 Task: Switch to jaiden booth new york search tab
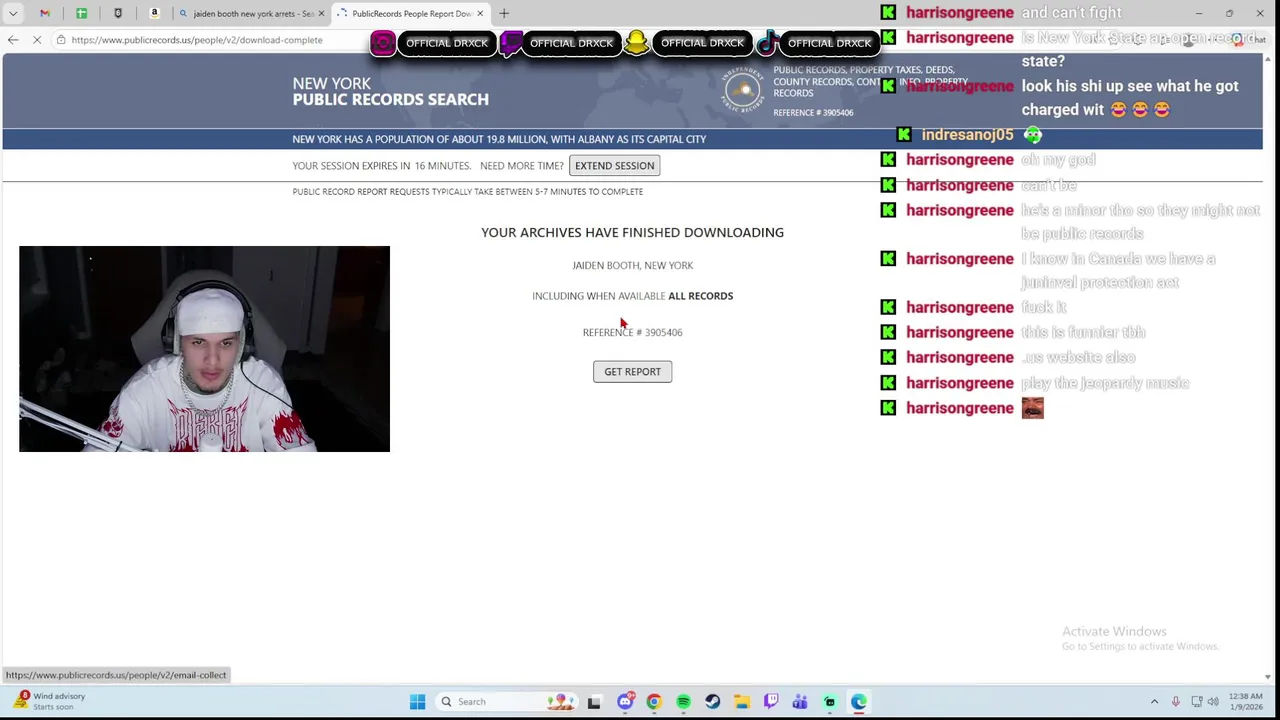[x=250, y=13]
